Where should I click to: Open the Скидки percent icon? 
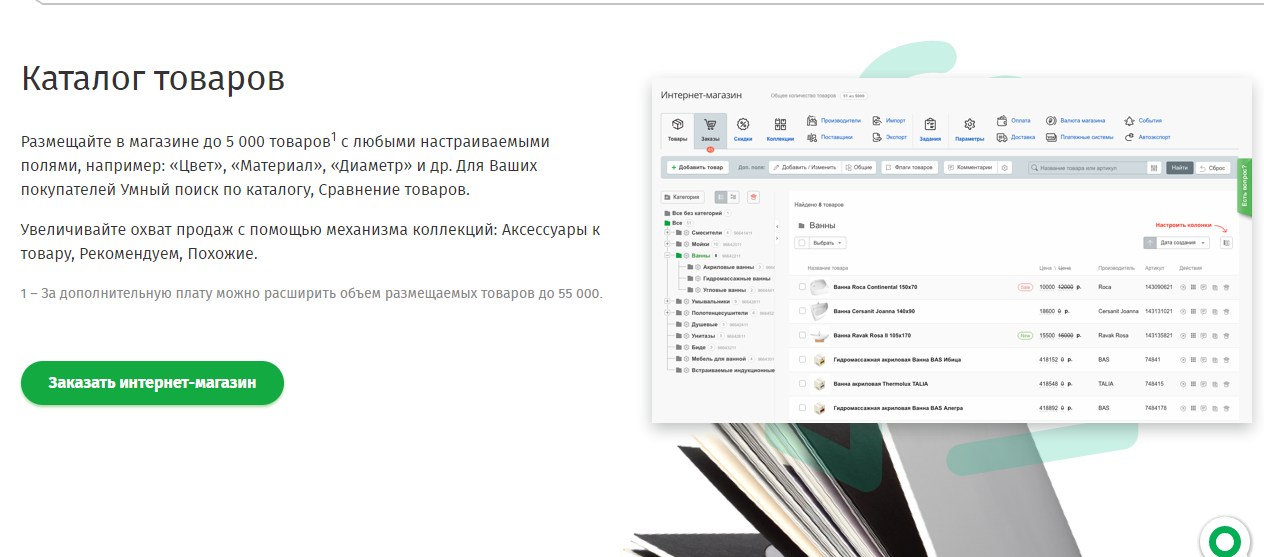[743, 128]
